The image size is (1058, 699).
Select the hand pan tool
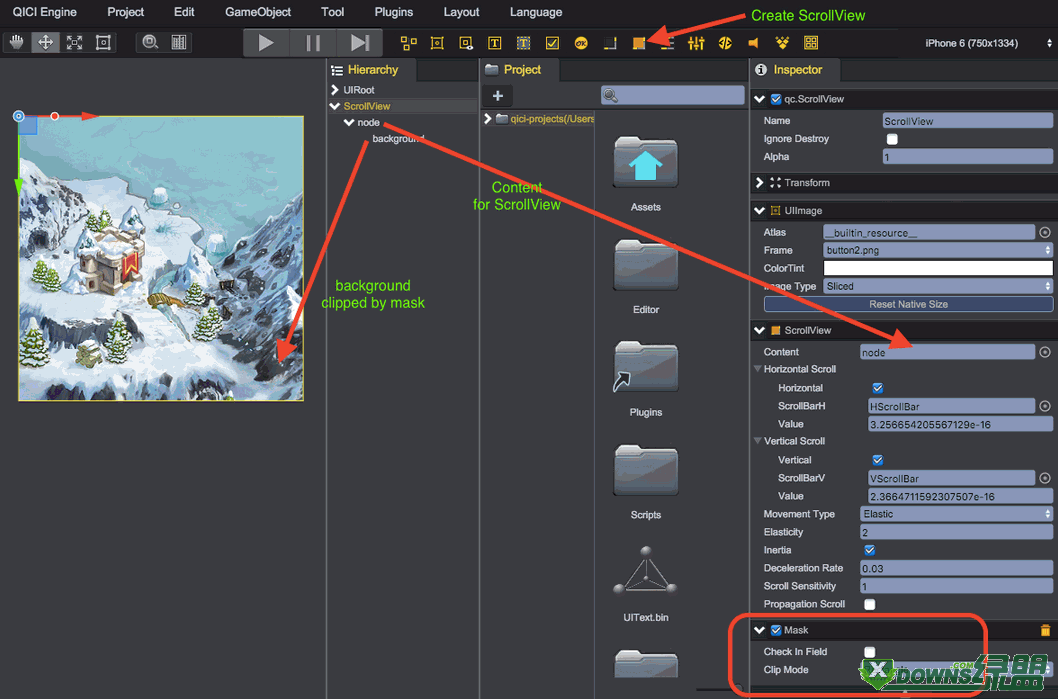(16, 43)
